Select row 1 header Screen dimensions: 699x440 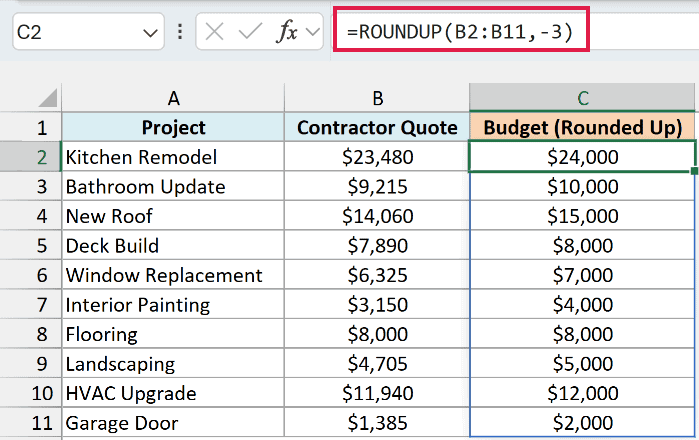click(30, 127)
